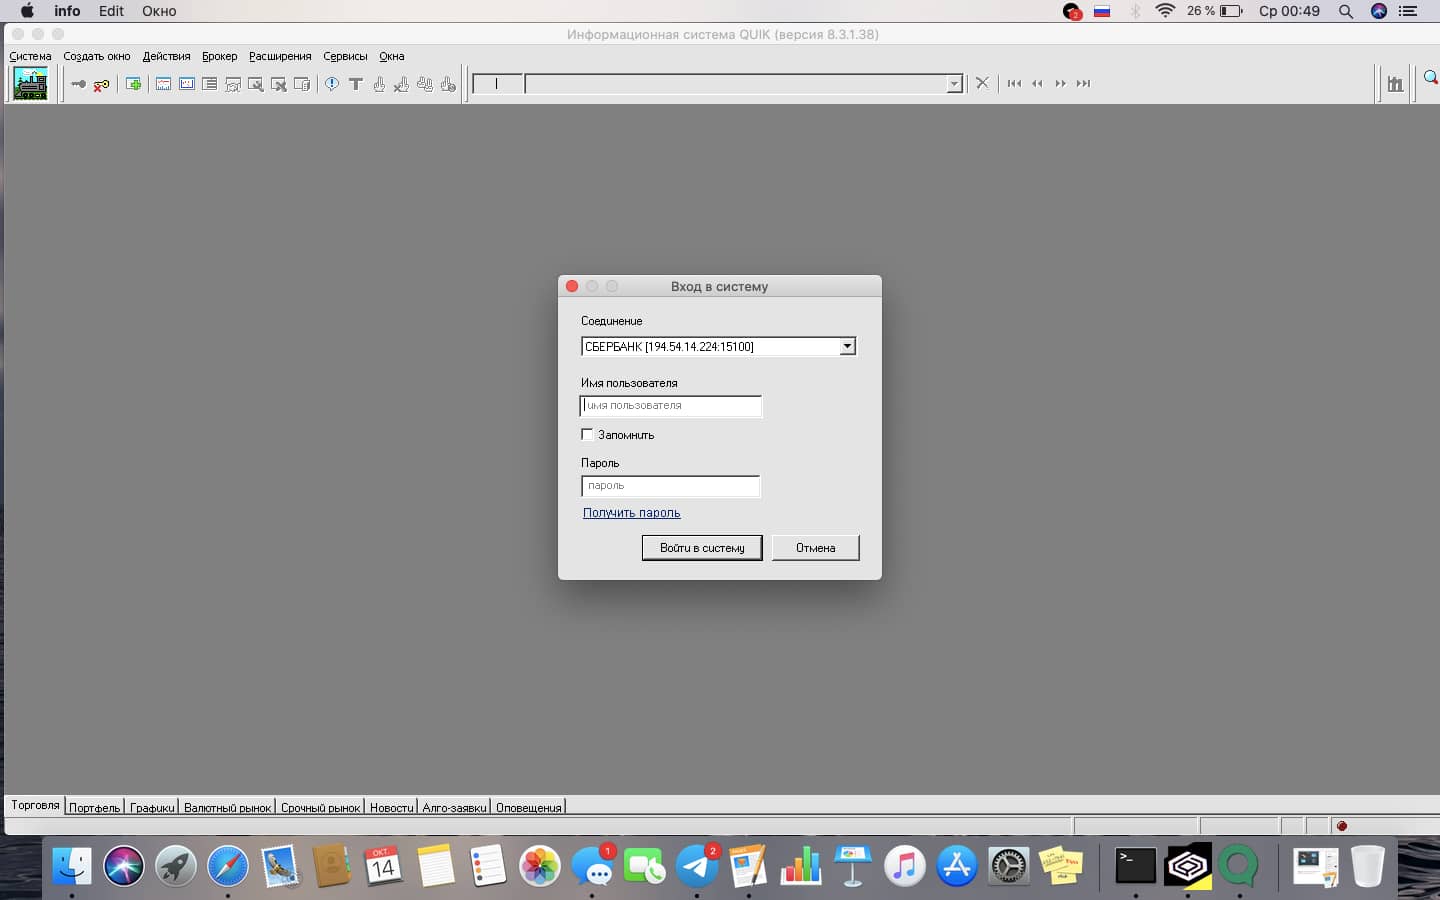Click the key with red cross disconnect icon
This screenshot has width=1440, height=900.
tap(101, 84)
